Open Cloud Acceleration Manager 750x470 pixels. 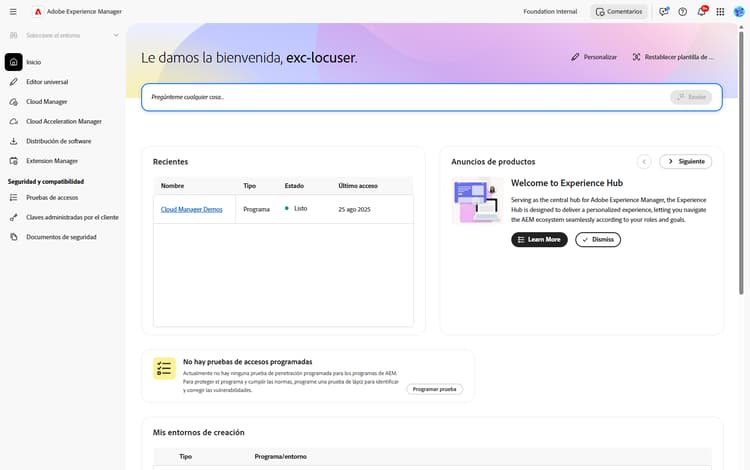(x=64, y=121)
